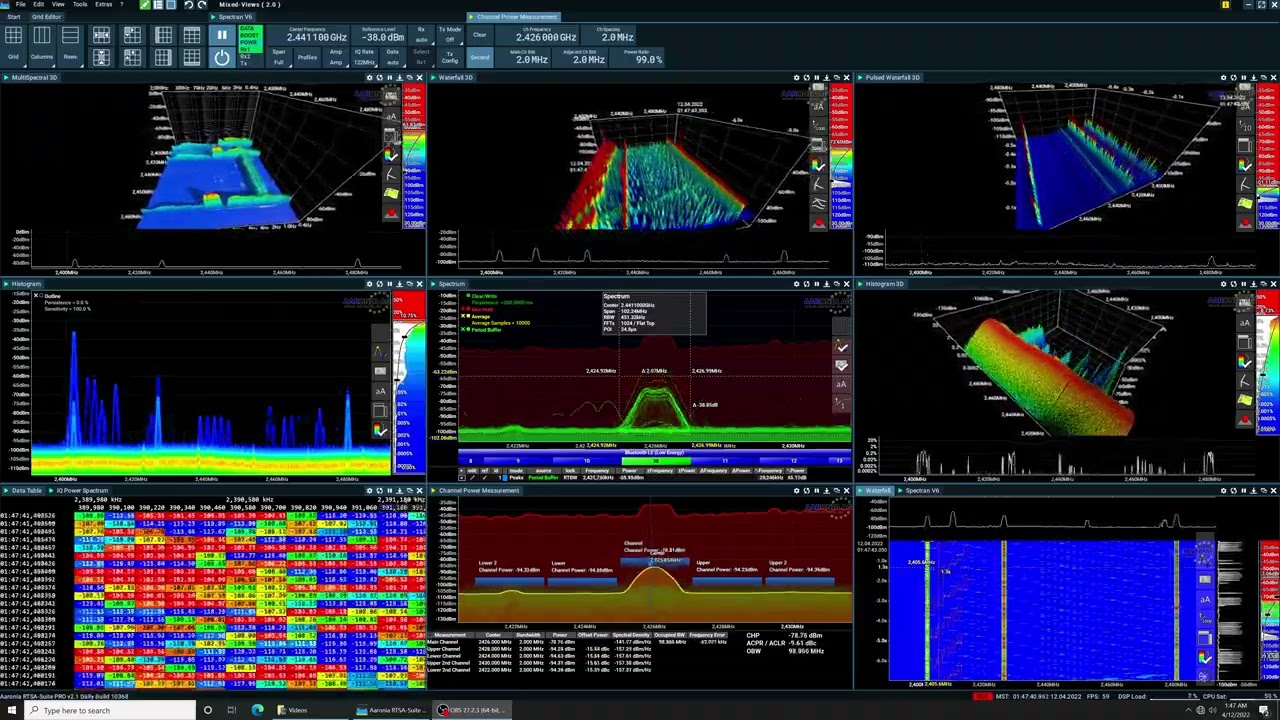Click the green pencil edit icon
This screenshot has width=1280, height=720.
pyautogui.click(x=145, y=5)
